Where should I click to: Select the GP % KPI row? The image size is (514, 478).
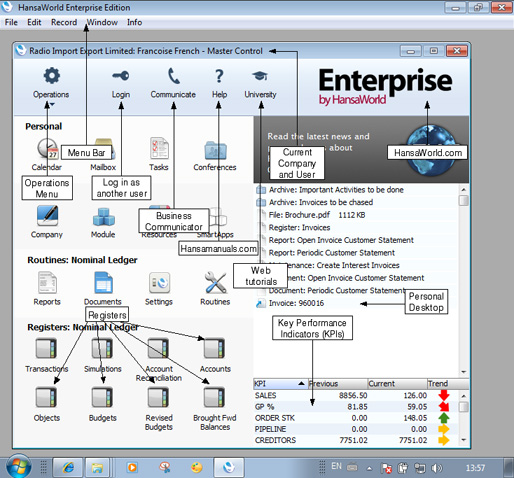pyautogui.click(x=356, y=407)
